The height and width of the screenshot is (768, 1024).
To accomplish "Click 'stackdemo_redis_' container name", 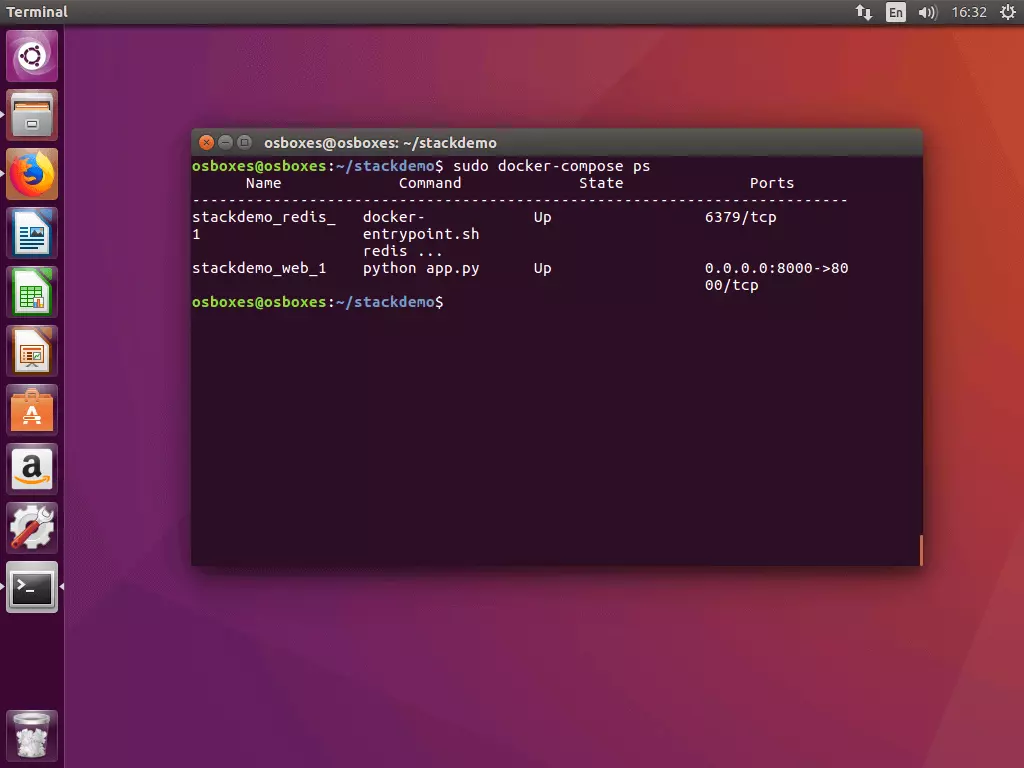I will pos(264,217).
